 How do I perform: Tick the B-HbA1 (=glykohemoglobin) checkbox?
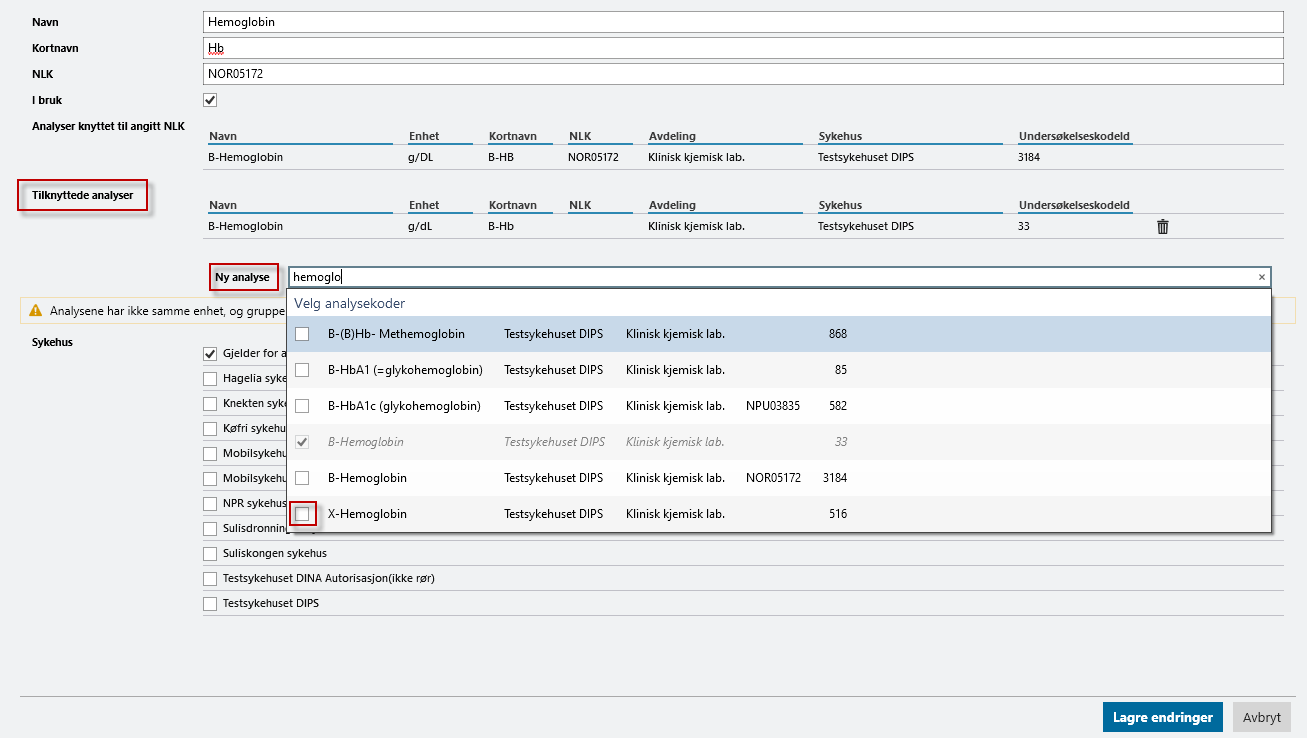[x=302, y=370]
